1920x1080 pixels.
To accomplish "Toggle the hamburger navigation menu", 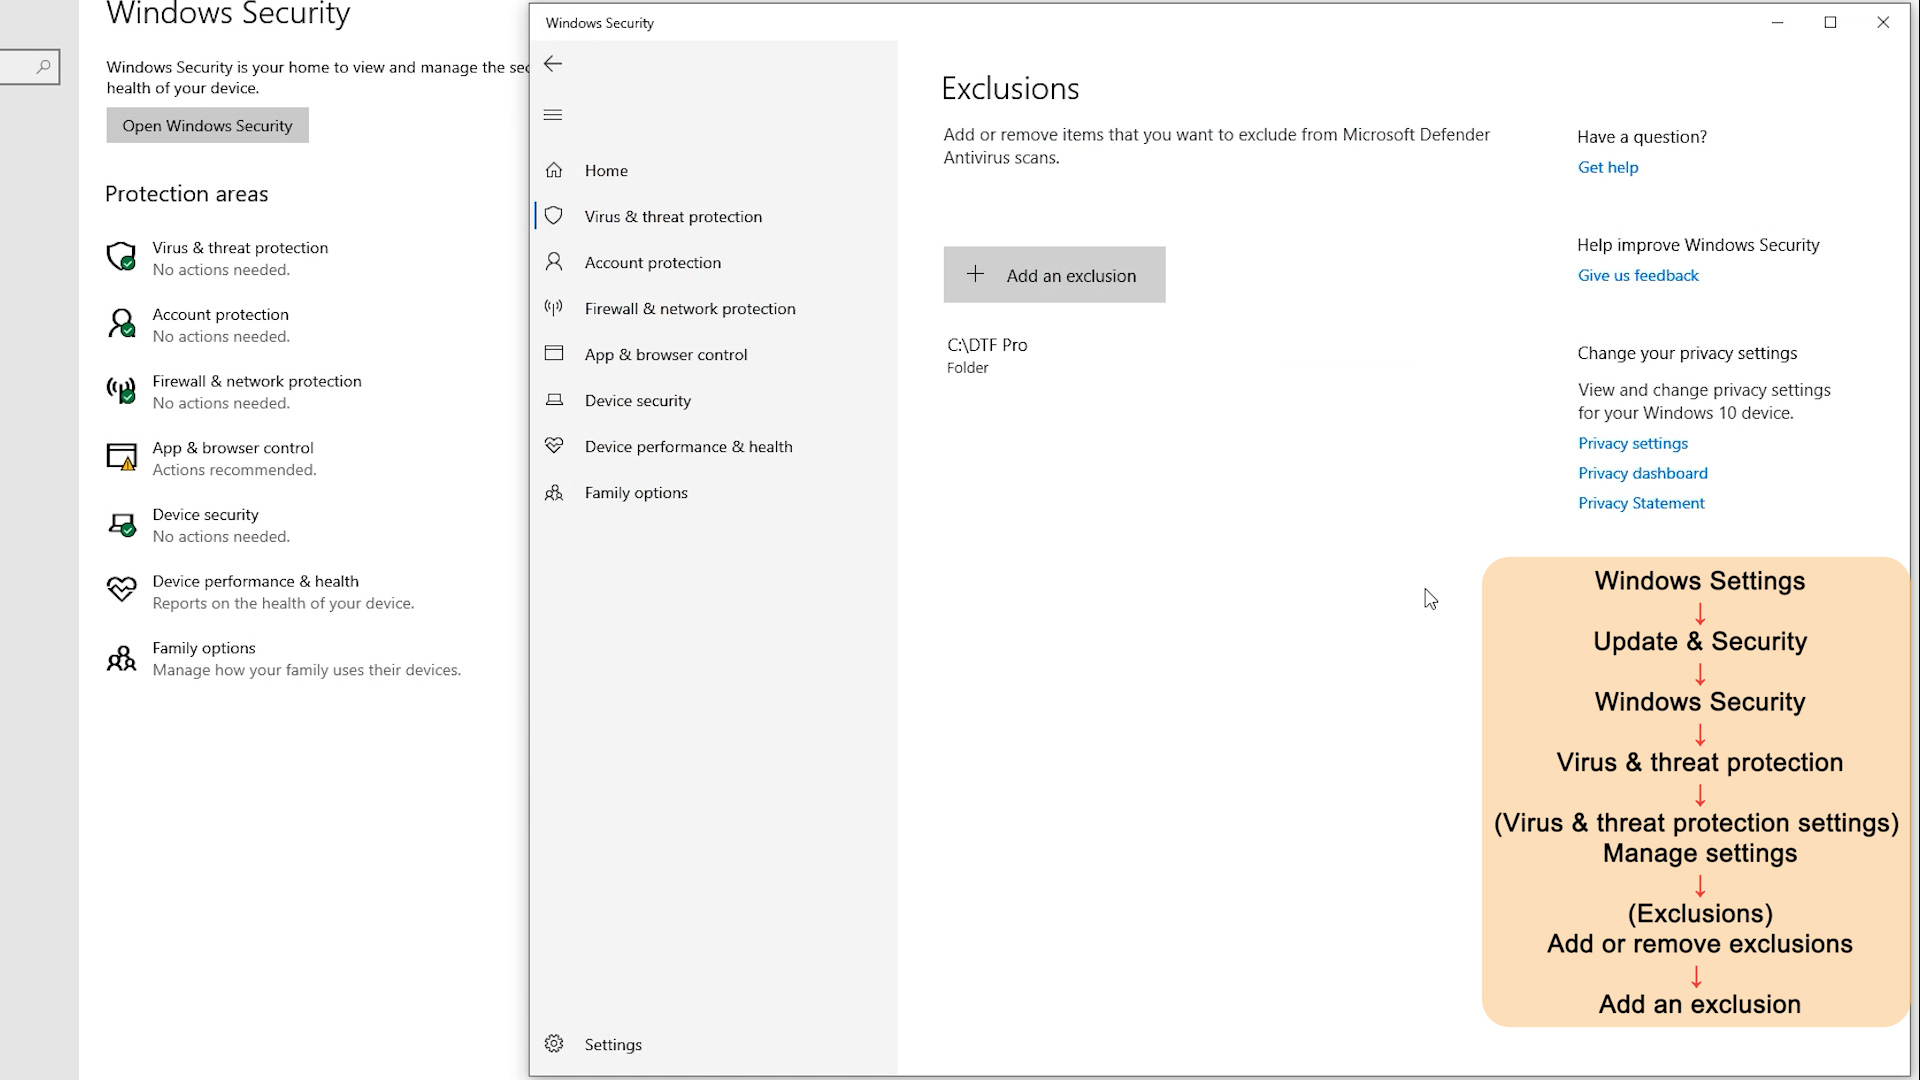I will [x=553, y=115].
